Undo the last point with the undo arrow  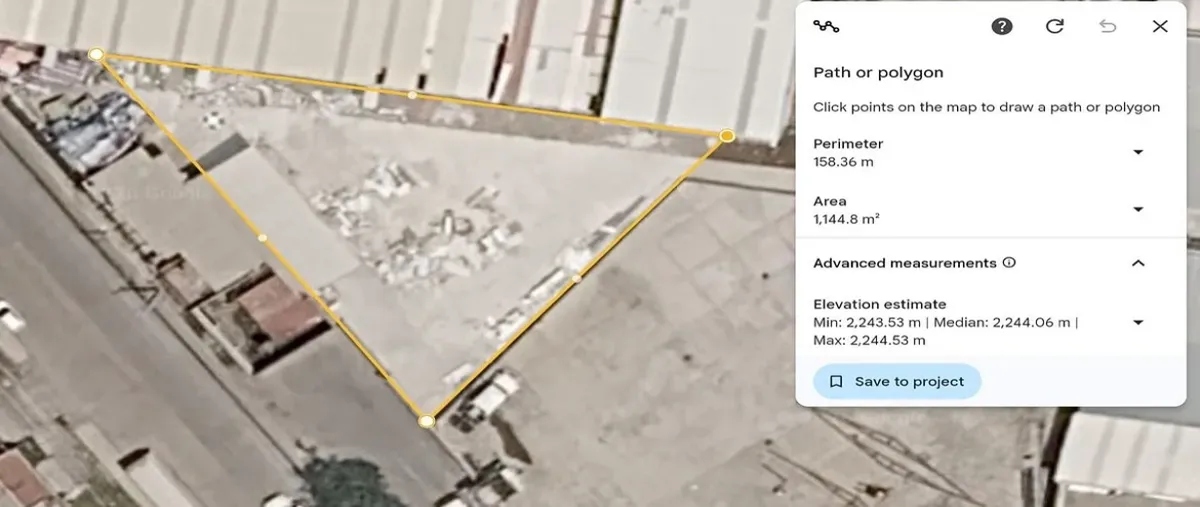pyautogui.click(x=1108, y=27)
